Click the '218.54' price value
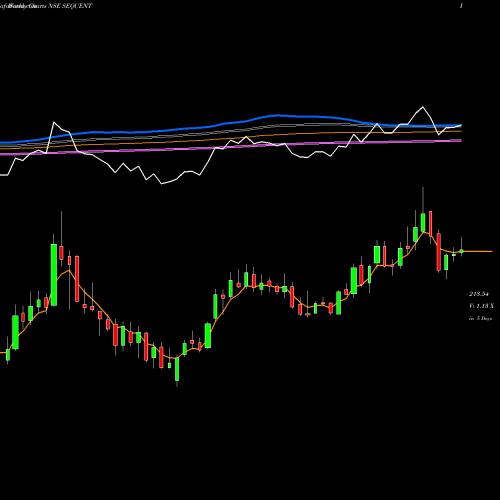This screenshot has height=500, width=500. coord(479,294)
